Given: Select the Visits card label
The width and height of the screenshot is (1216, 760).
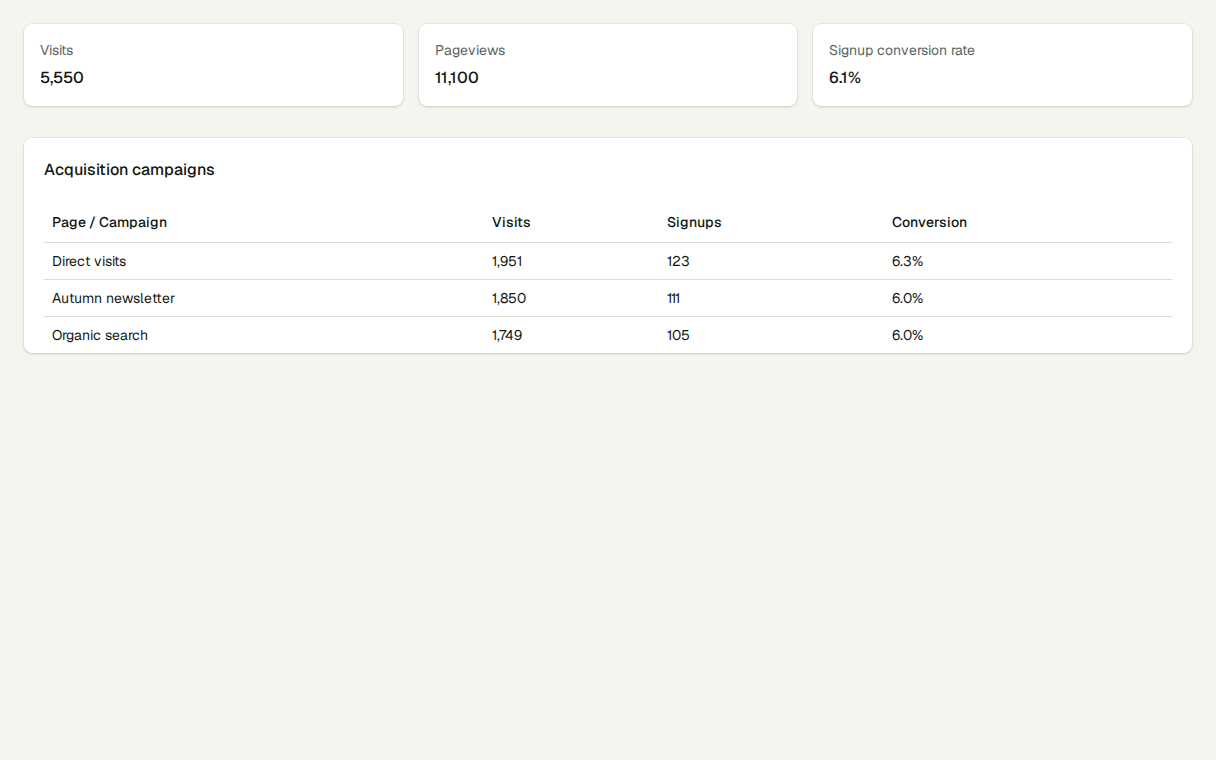Looking at the screenshot, I should 57,50.
